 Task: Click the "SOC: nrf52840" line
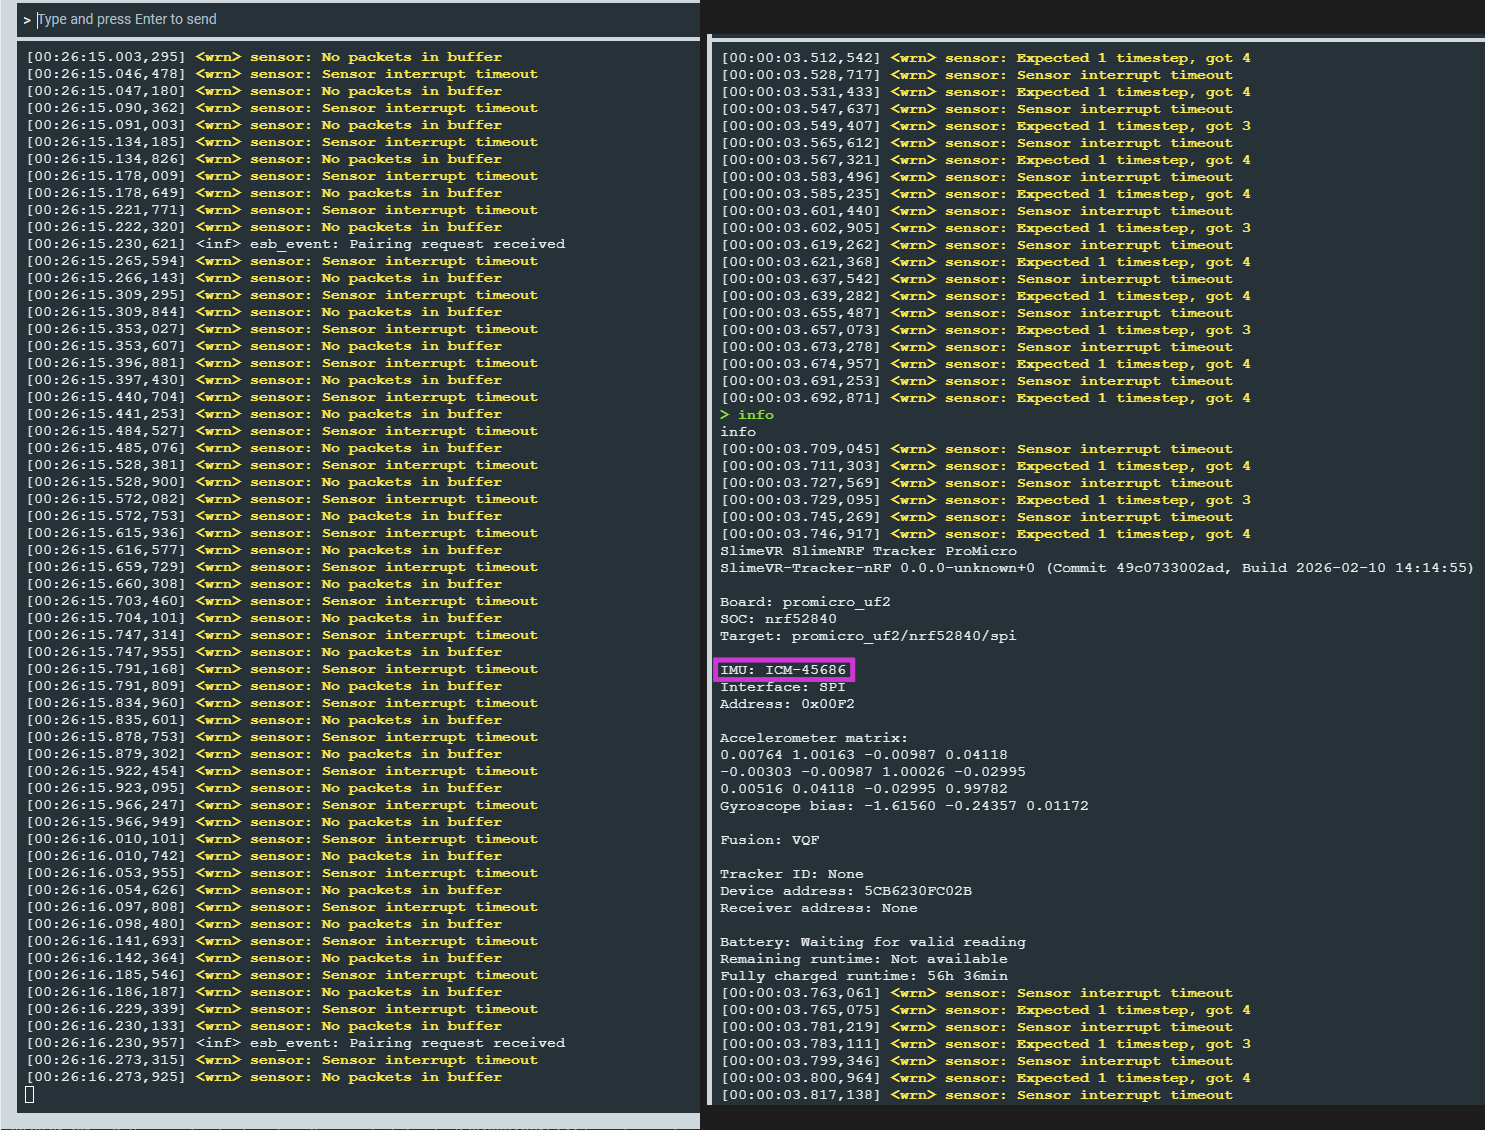[778, 619]
